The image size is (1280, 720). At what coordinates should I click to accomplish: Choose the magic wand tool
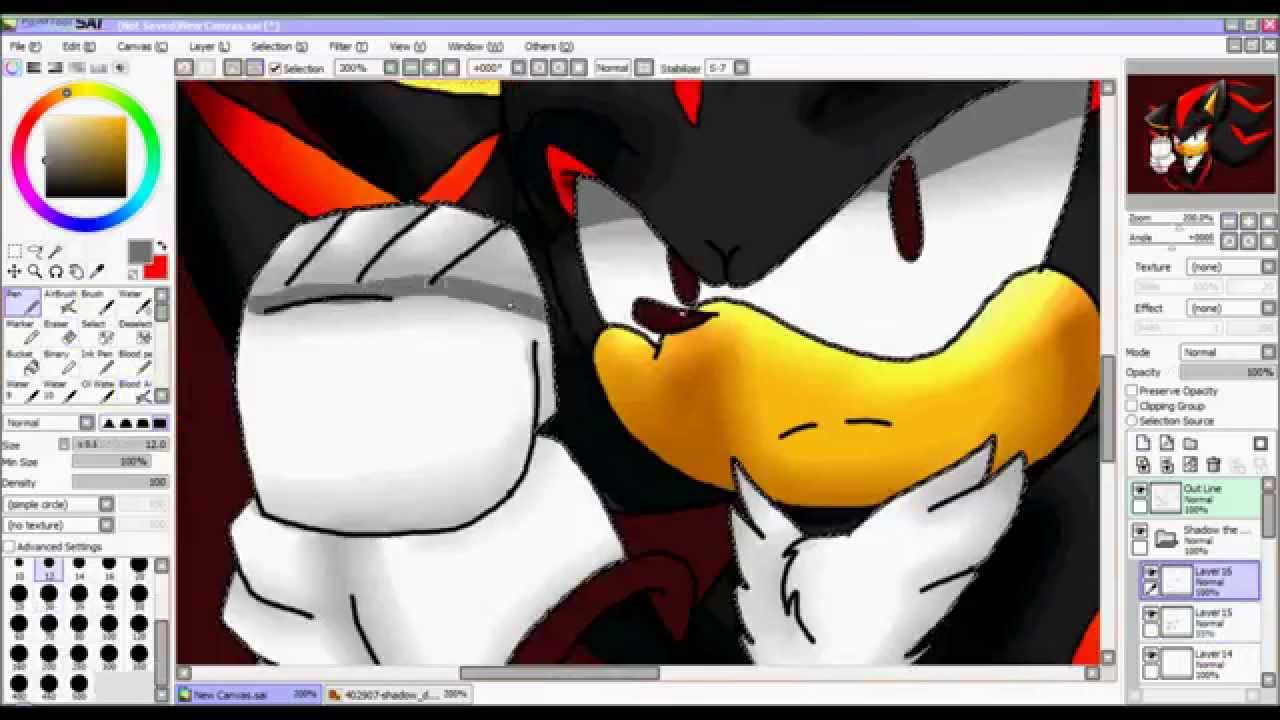tap(55, 251)
